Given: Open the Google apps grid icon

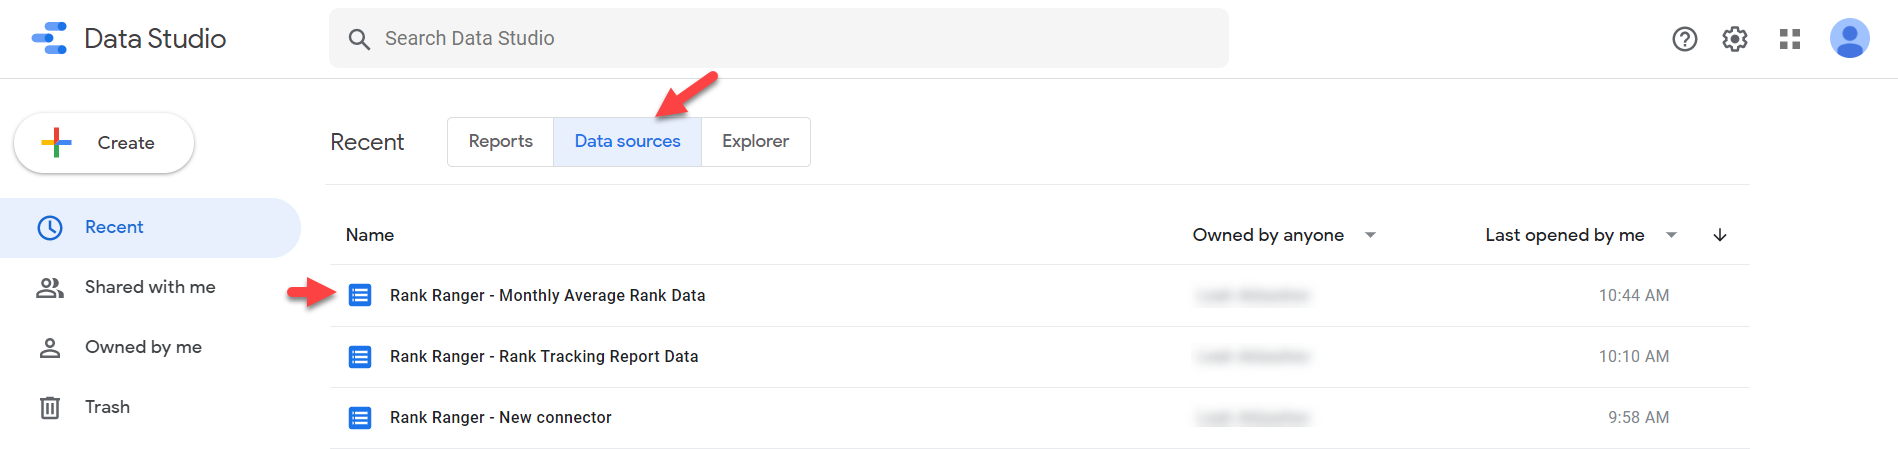Looking at the screenshot, I should pos(1790,39).
